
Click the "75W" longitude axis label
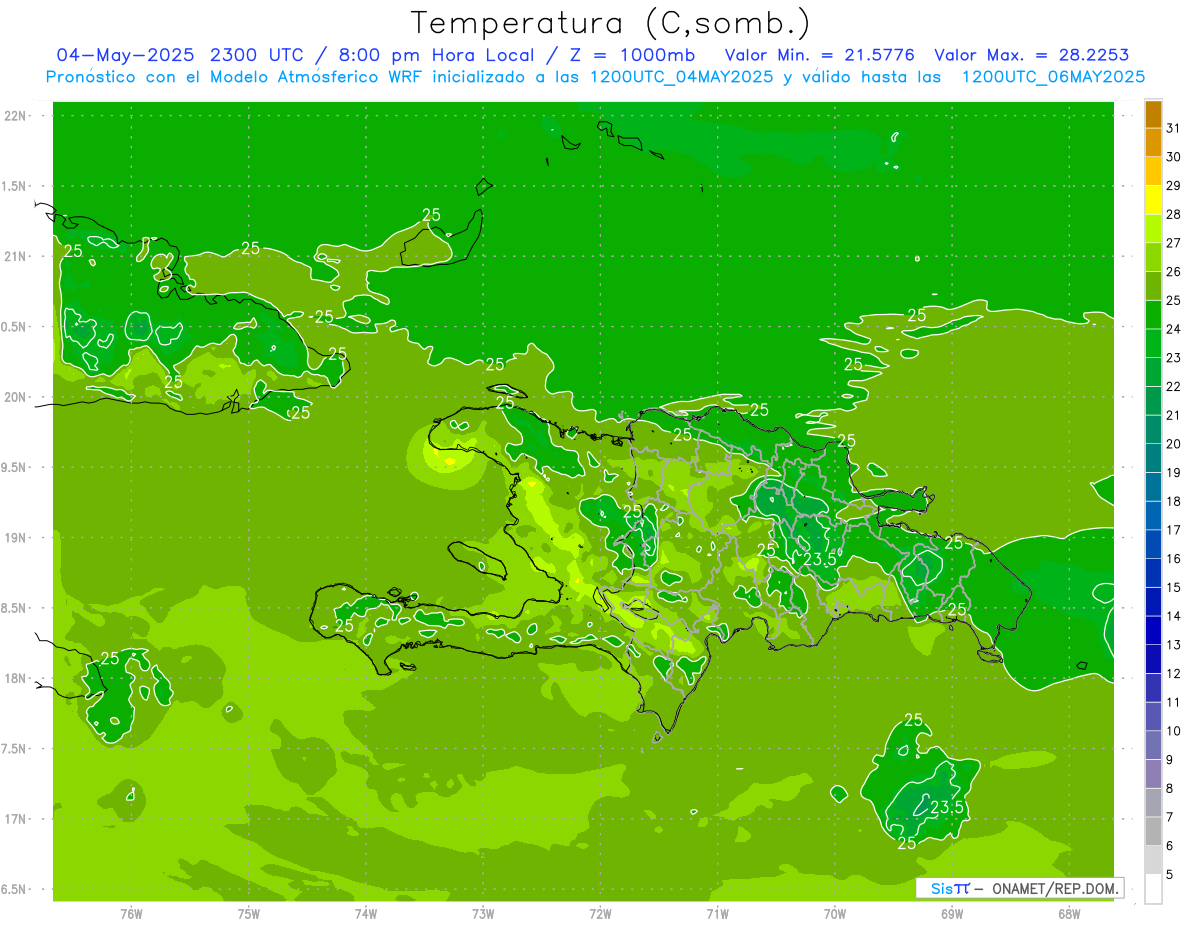coord(249,913)
